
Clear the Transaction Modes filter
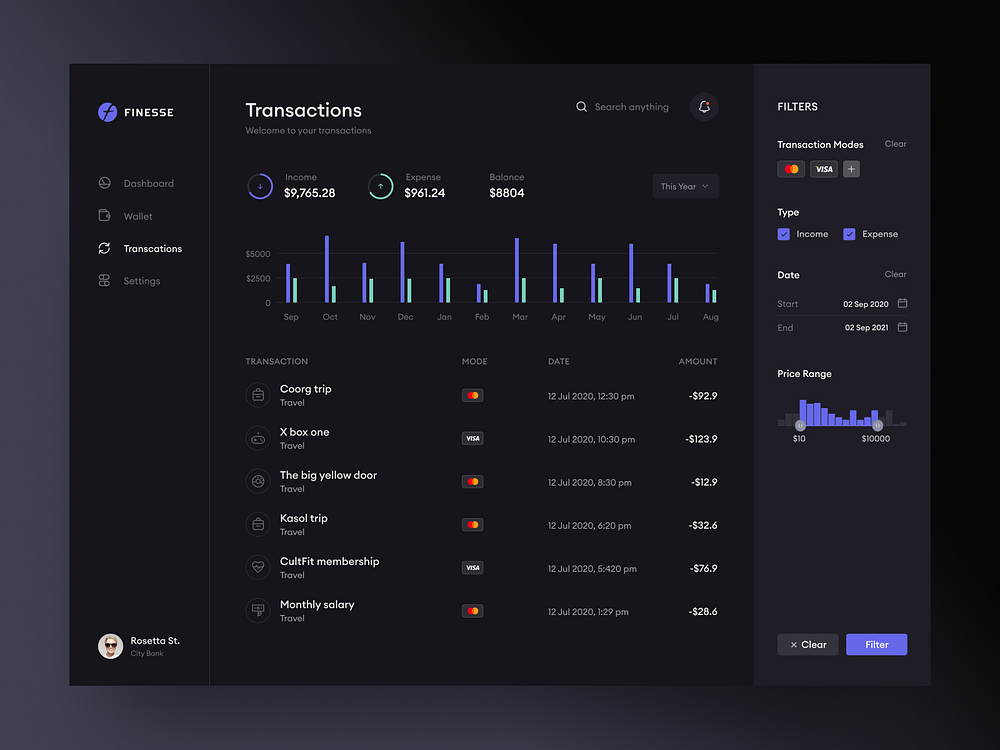895,144
